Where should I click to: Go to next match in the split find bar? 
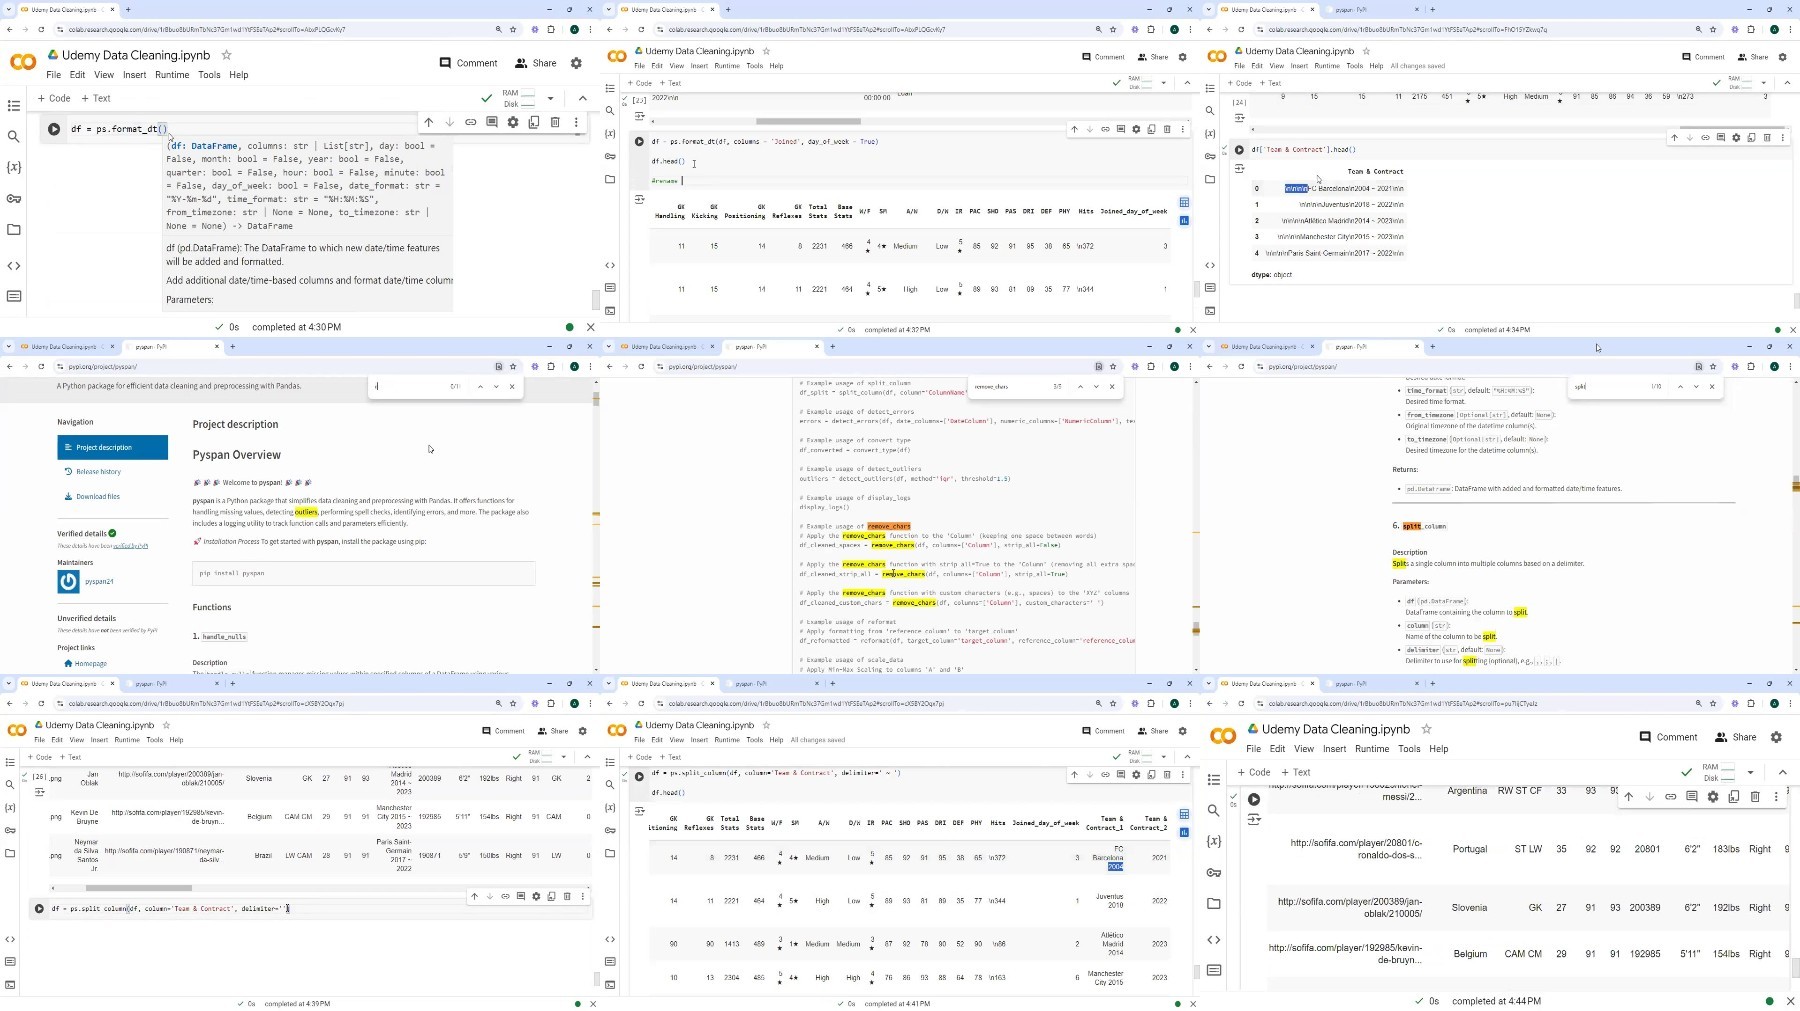coord(1696,386)
